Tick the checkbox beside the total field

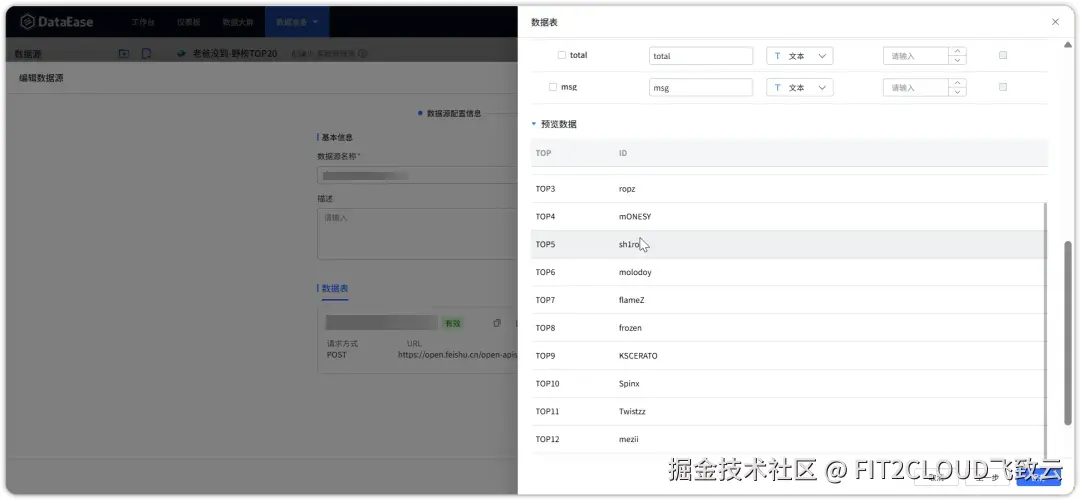[x=561, y=55]
